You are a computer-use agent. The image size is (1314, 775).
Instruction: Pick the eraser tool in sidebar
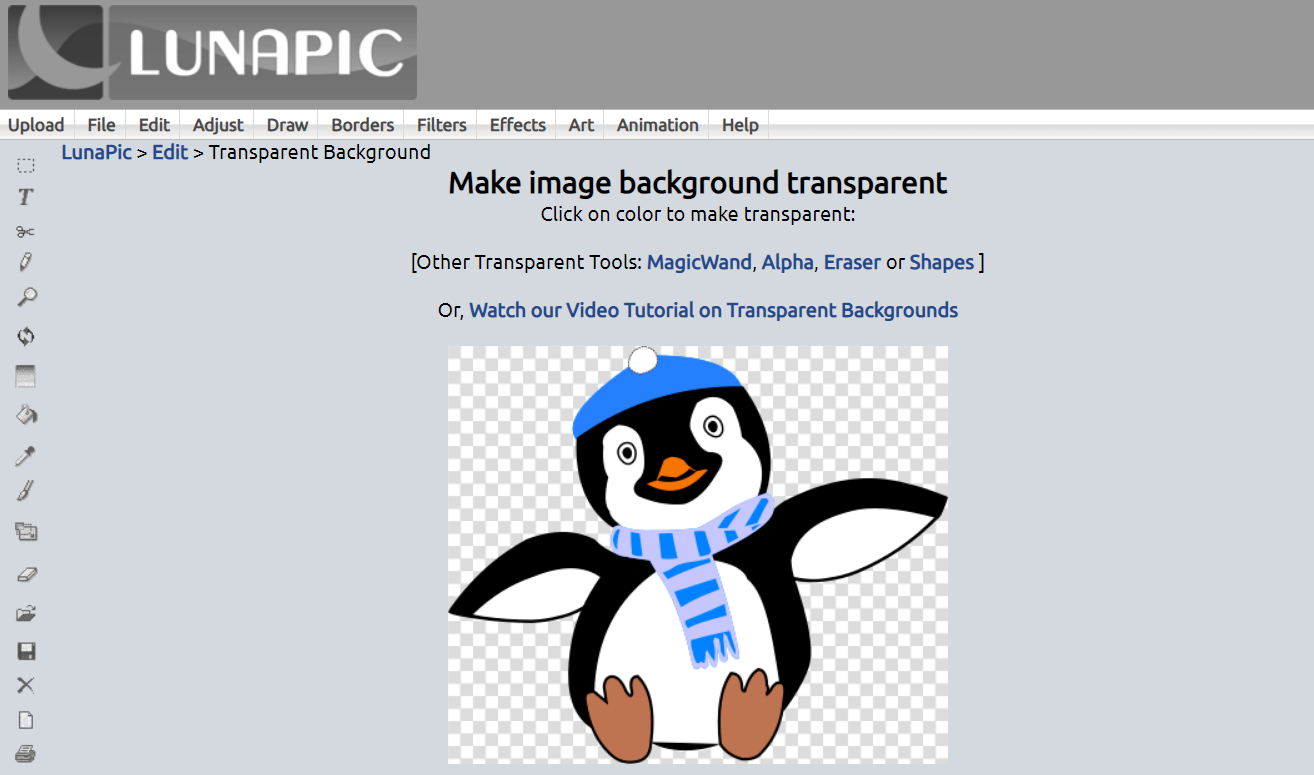26,574
